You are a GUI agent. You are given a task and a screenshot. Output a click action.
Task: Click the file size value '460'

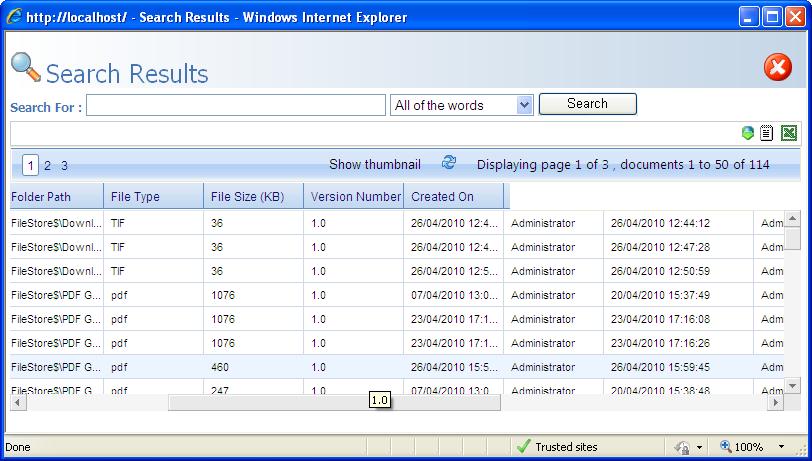220,367
